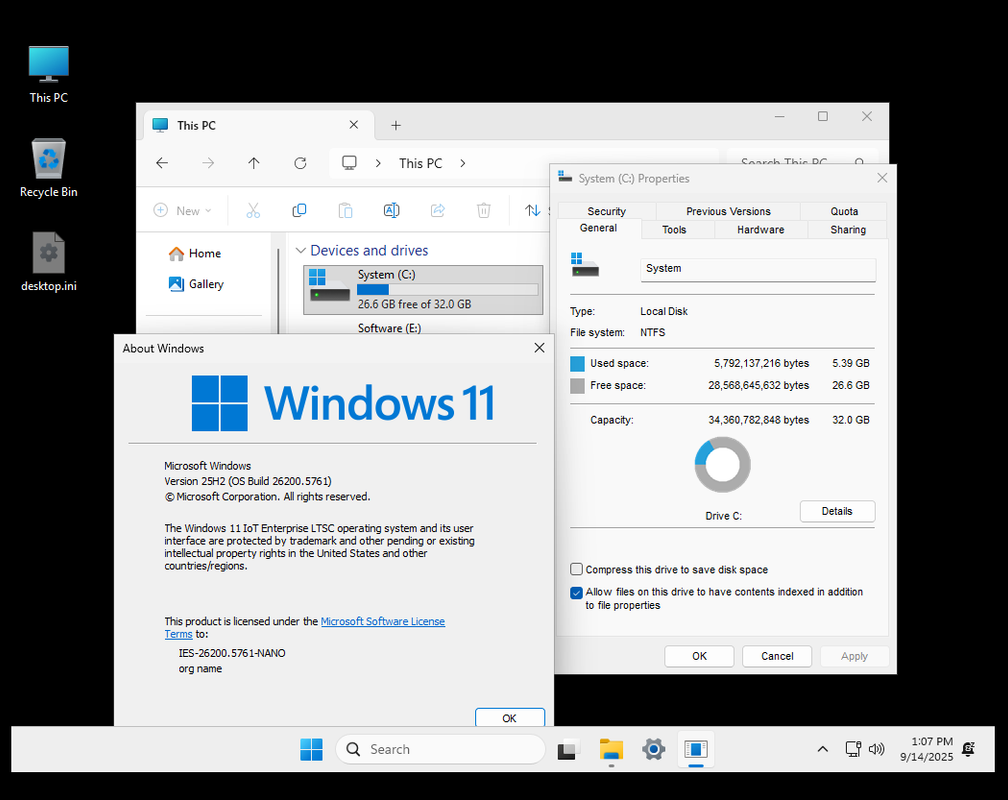Open network status tray icon

(x=853, y=749)
